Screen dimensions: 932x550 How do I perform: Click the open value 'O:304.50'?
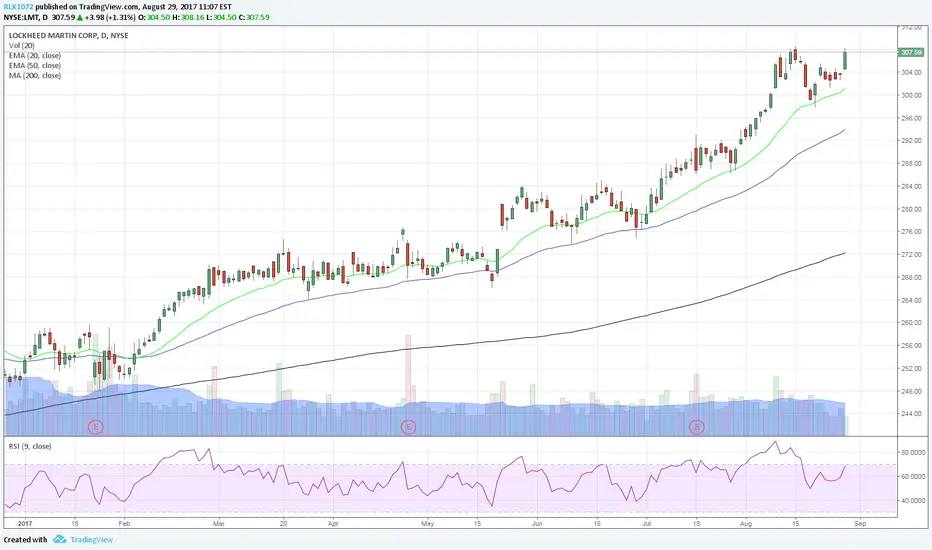click(154, 17)
